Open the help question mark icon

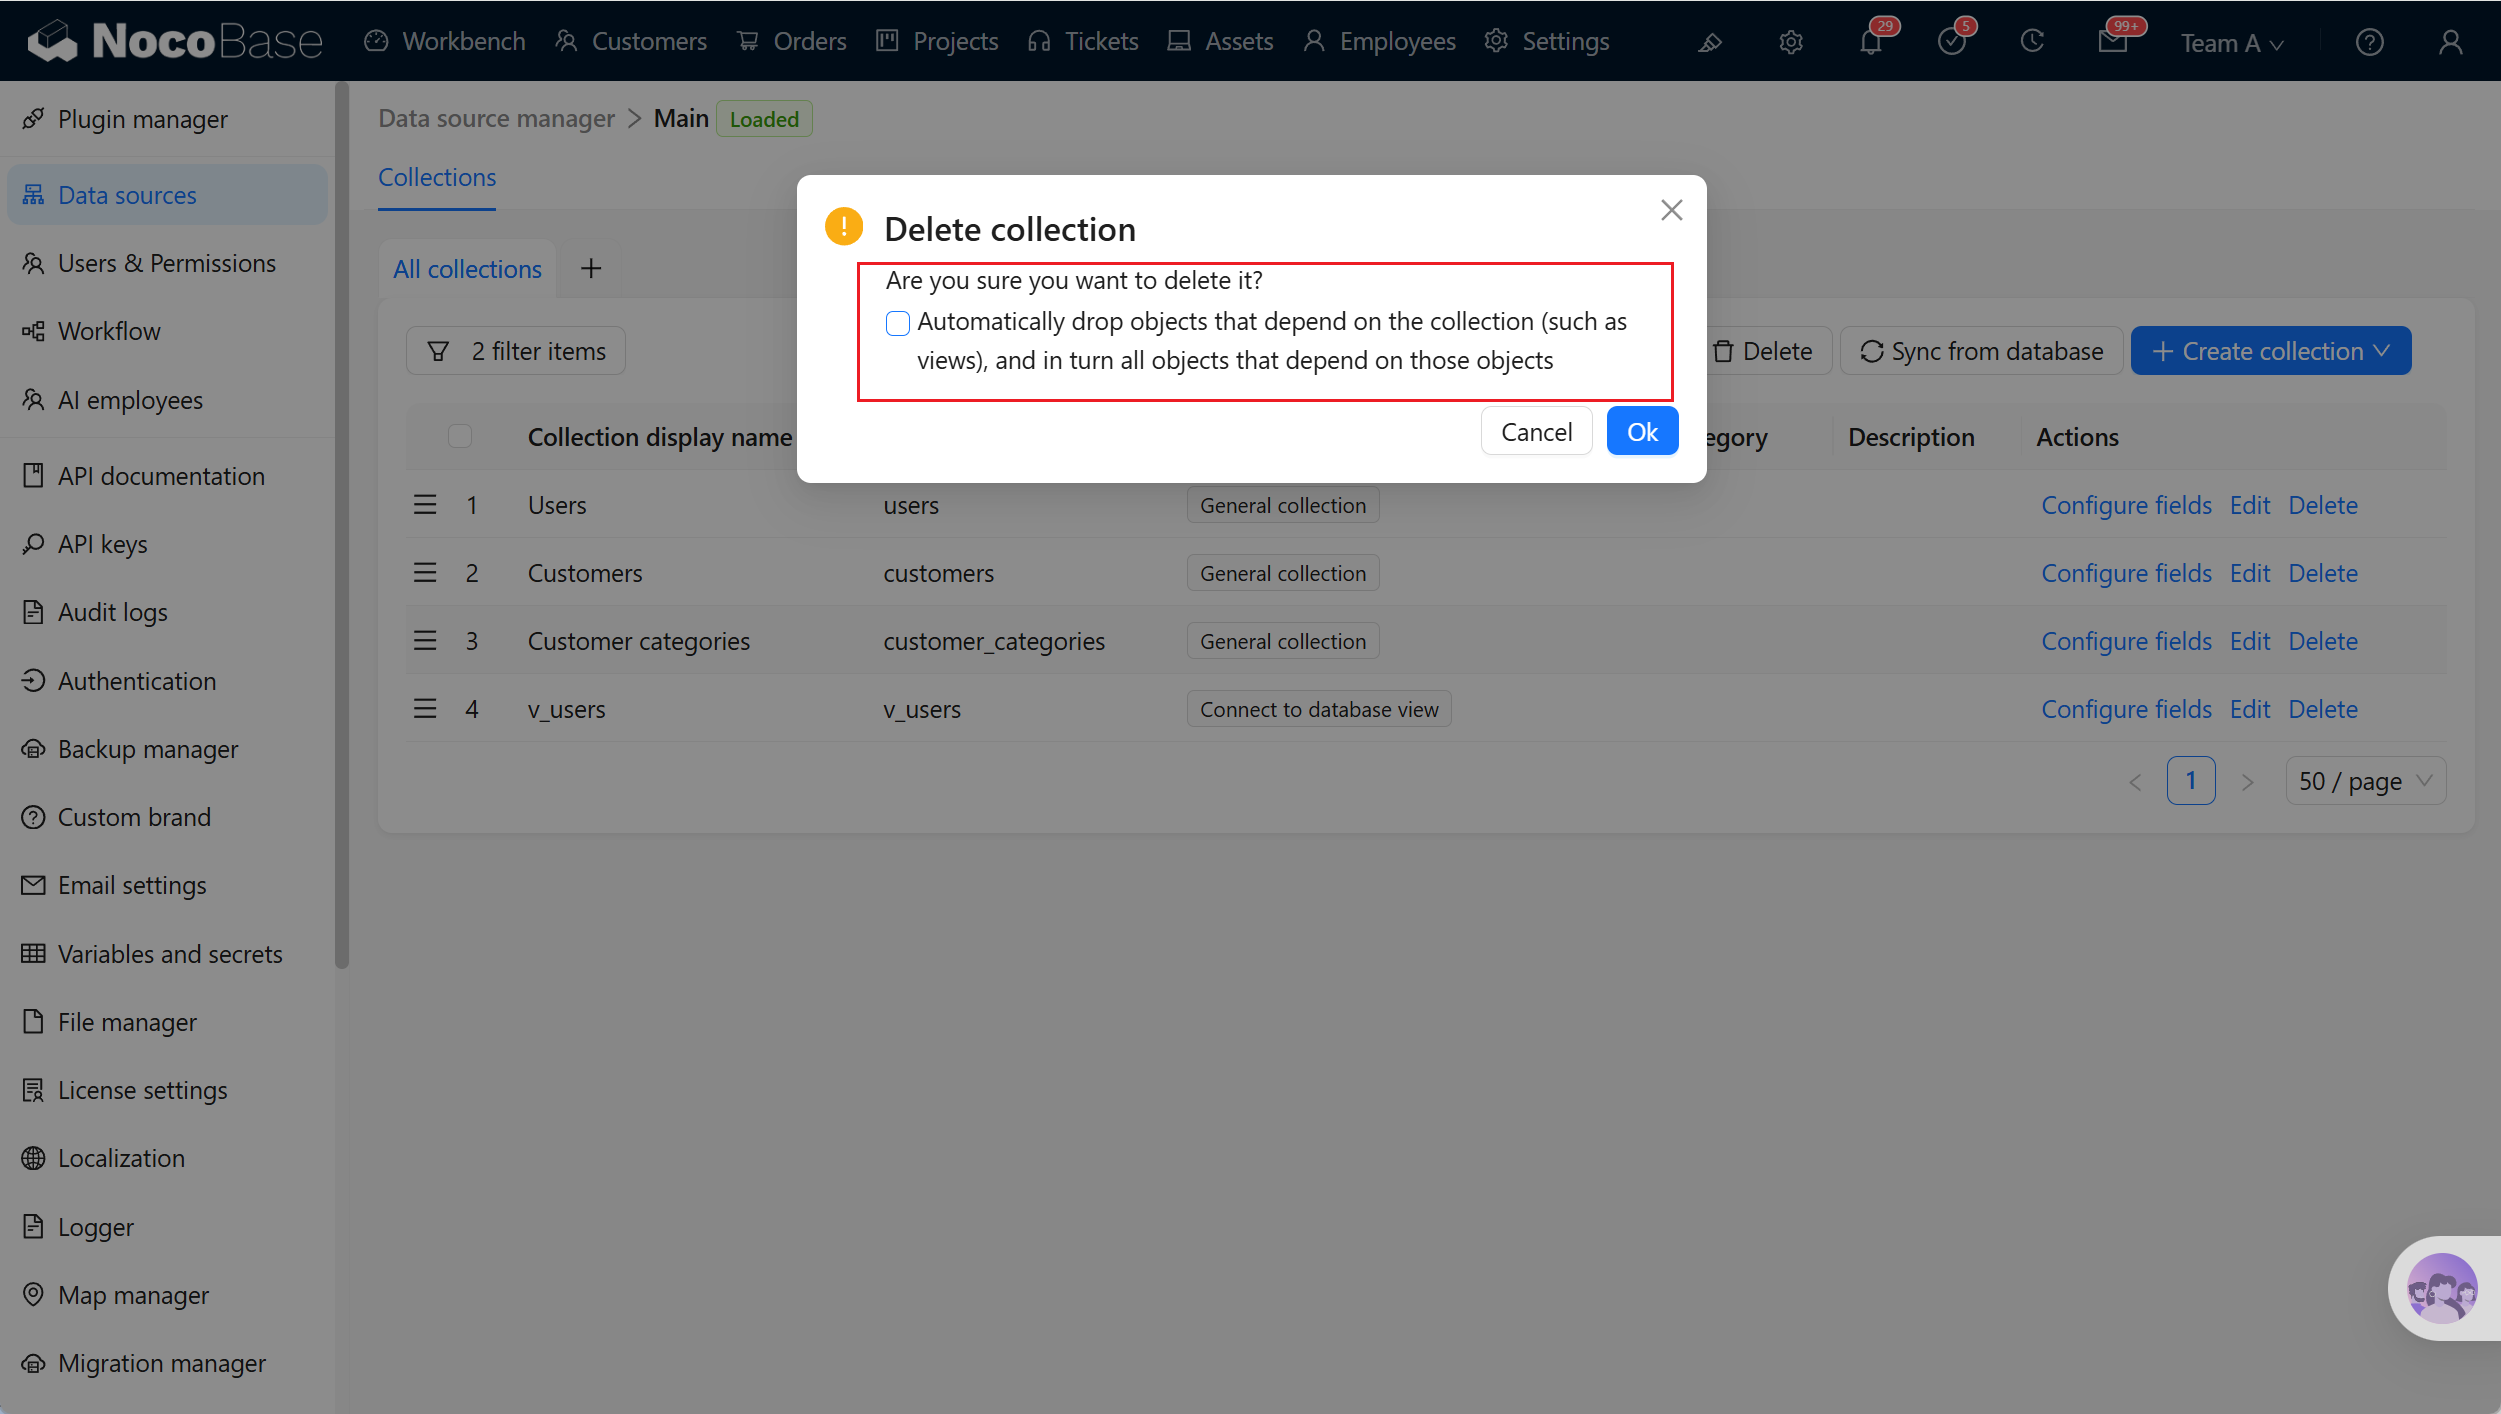[x=2369, y=42]
